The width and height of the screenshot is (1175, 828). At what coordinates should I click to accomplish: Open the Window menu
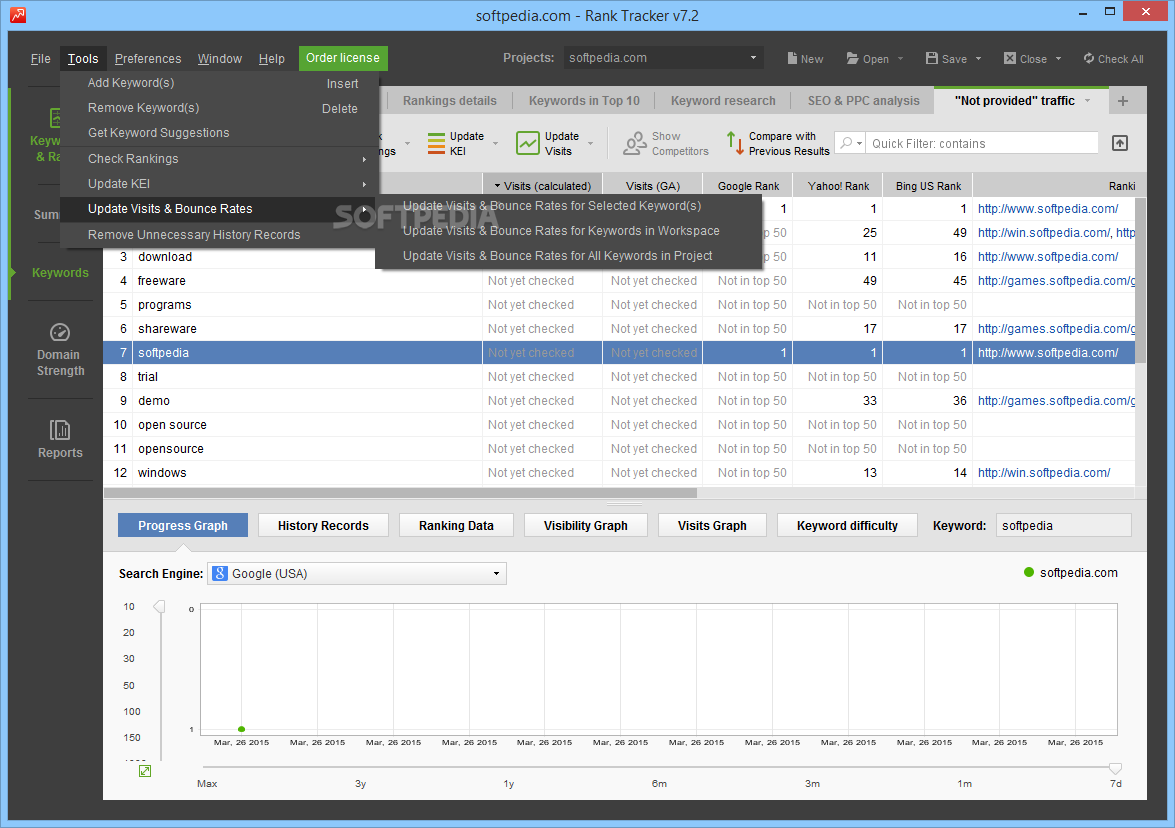tap(220, 58)
